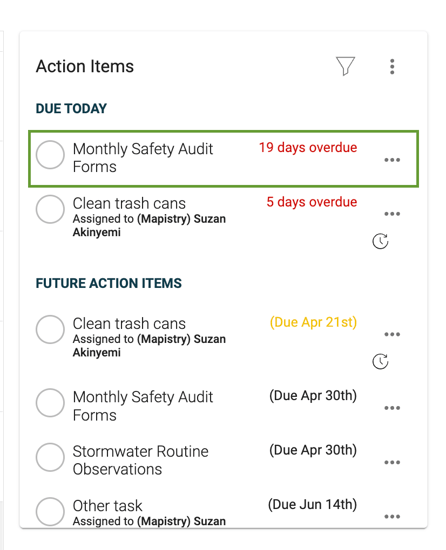Check the circle beside Other task
This screenshot has width=446, height=550.
click(50, 511)
